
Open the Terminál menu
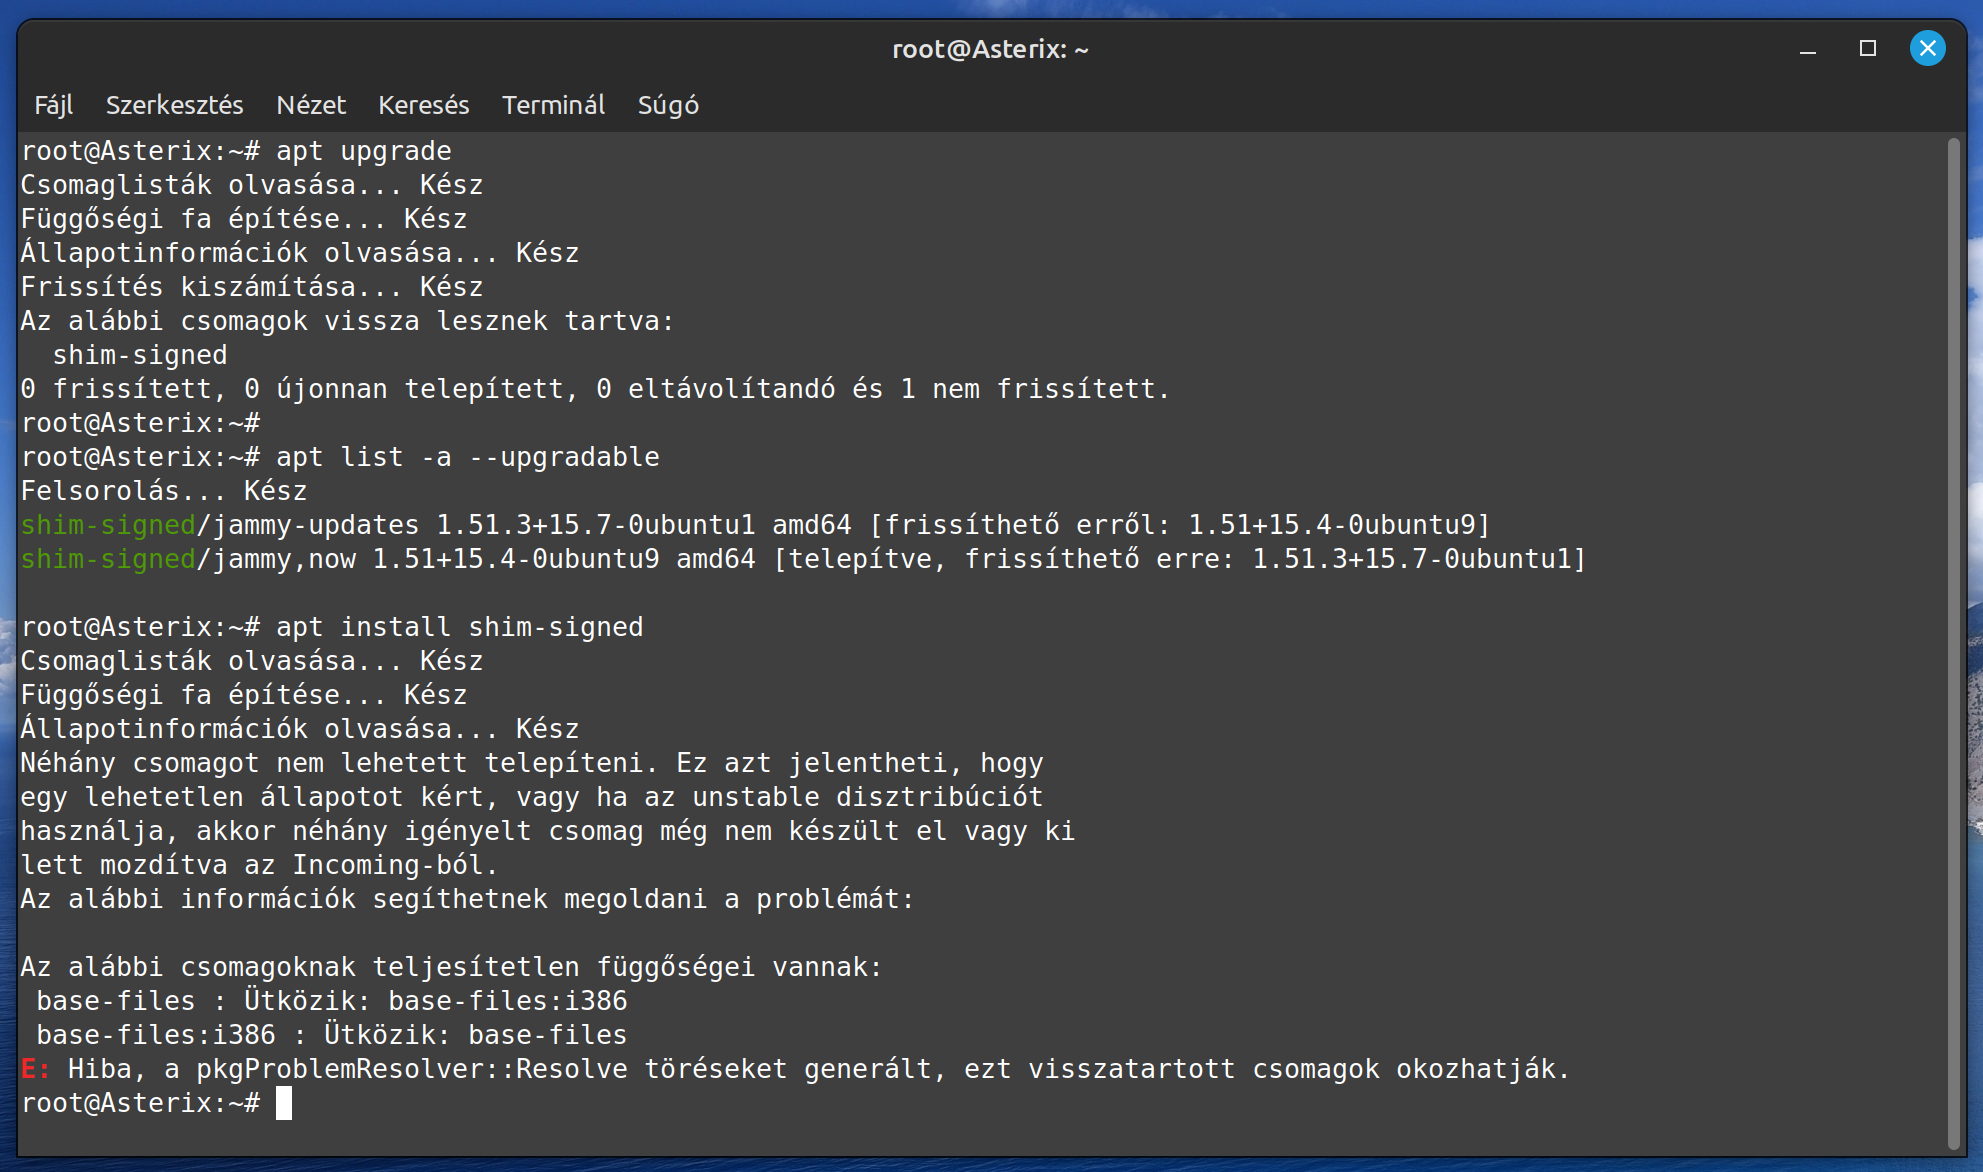tap(554, 105)
